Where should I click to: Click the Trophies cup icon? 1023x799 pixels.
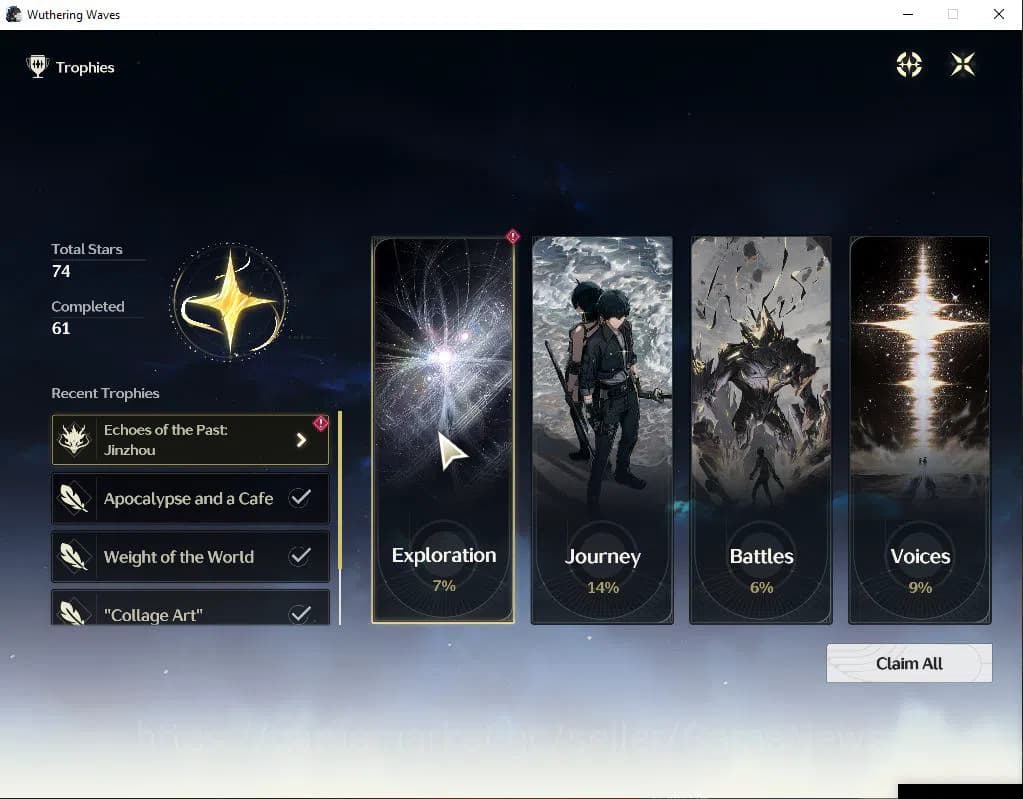pos(37,66)
